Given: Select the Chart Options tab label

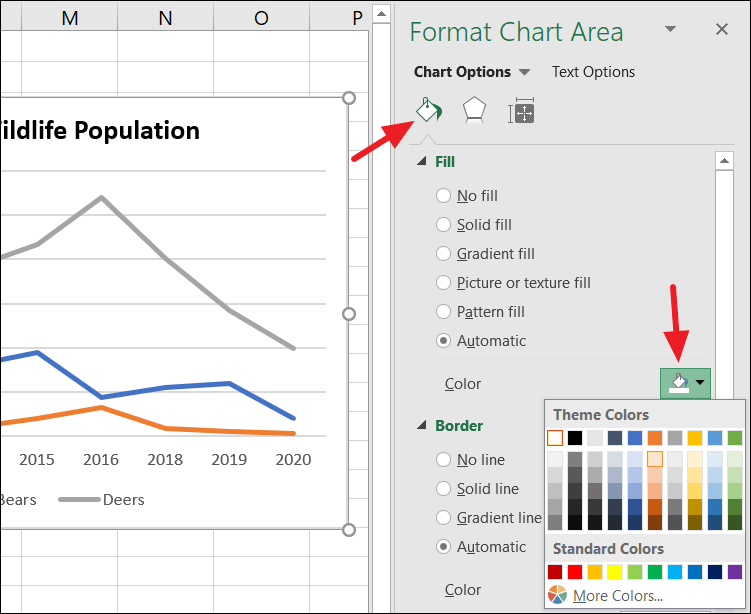Looking at the screenshot, I should (x=462, y=72).
